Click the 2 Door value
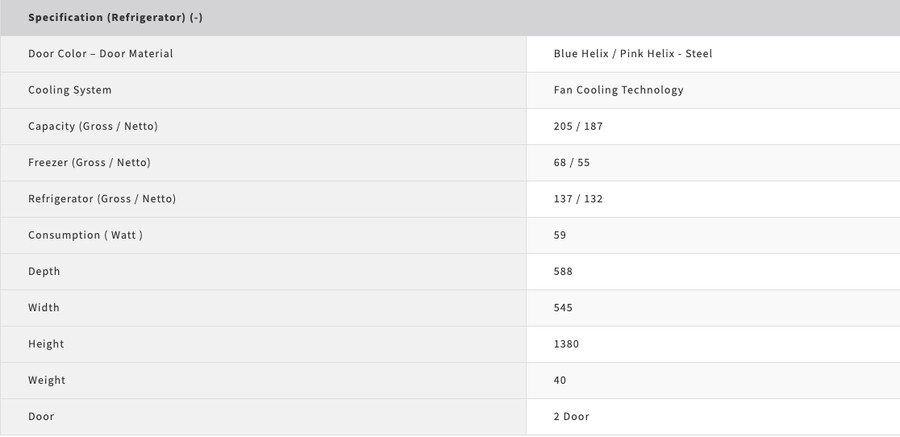Screen dimensions: 900x437 pos(571,416)
